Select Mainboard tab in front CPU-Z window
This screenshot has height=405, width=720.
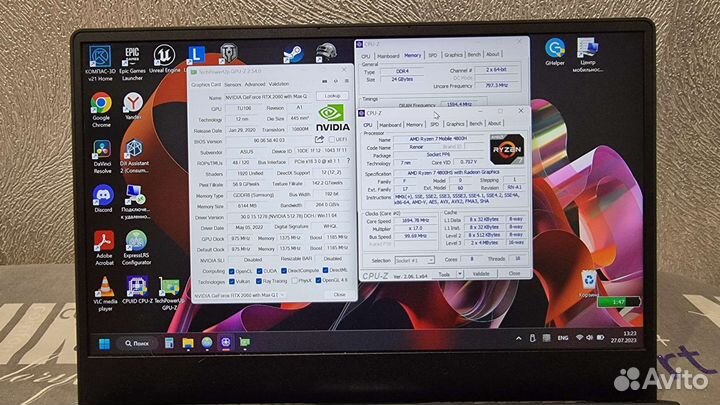point(390,125)
